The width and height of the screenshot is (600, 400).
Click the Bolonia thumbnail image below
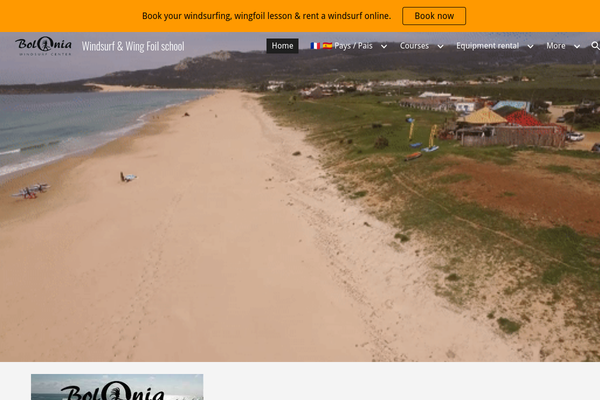pyautogui.click(x=117, y=387)
